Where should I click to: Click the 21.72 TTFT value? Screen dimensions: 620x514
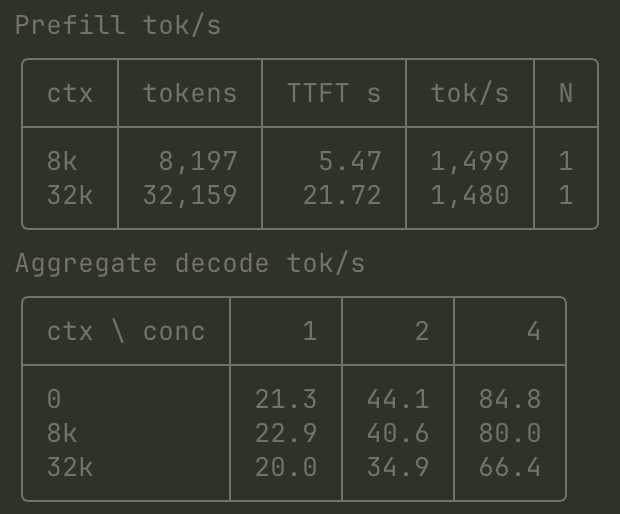click(x=342, y=195)
